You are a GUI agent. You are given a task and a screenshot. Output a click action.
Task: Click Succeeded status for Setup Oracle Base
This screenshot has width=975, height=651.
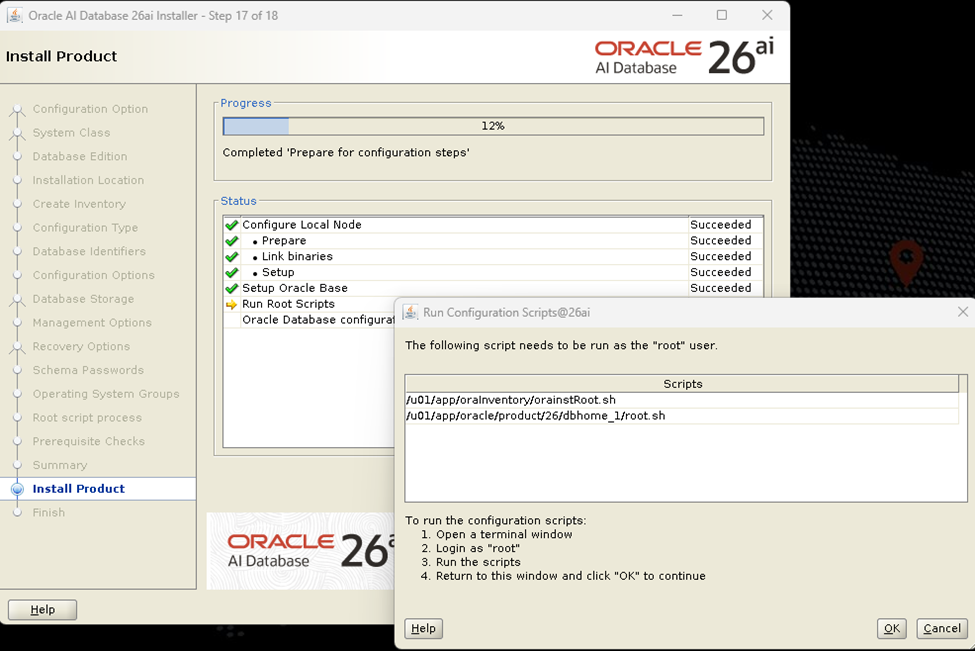click(721, 288)
